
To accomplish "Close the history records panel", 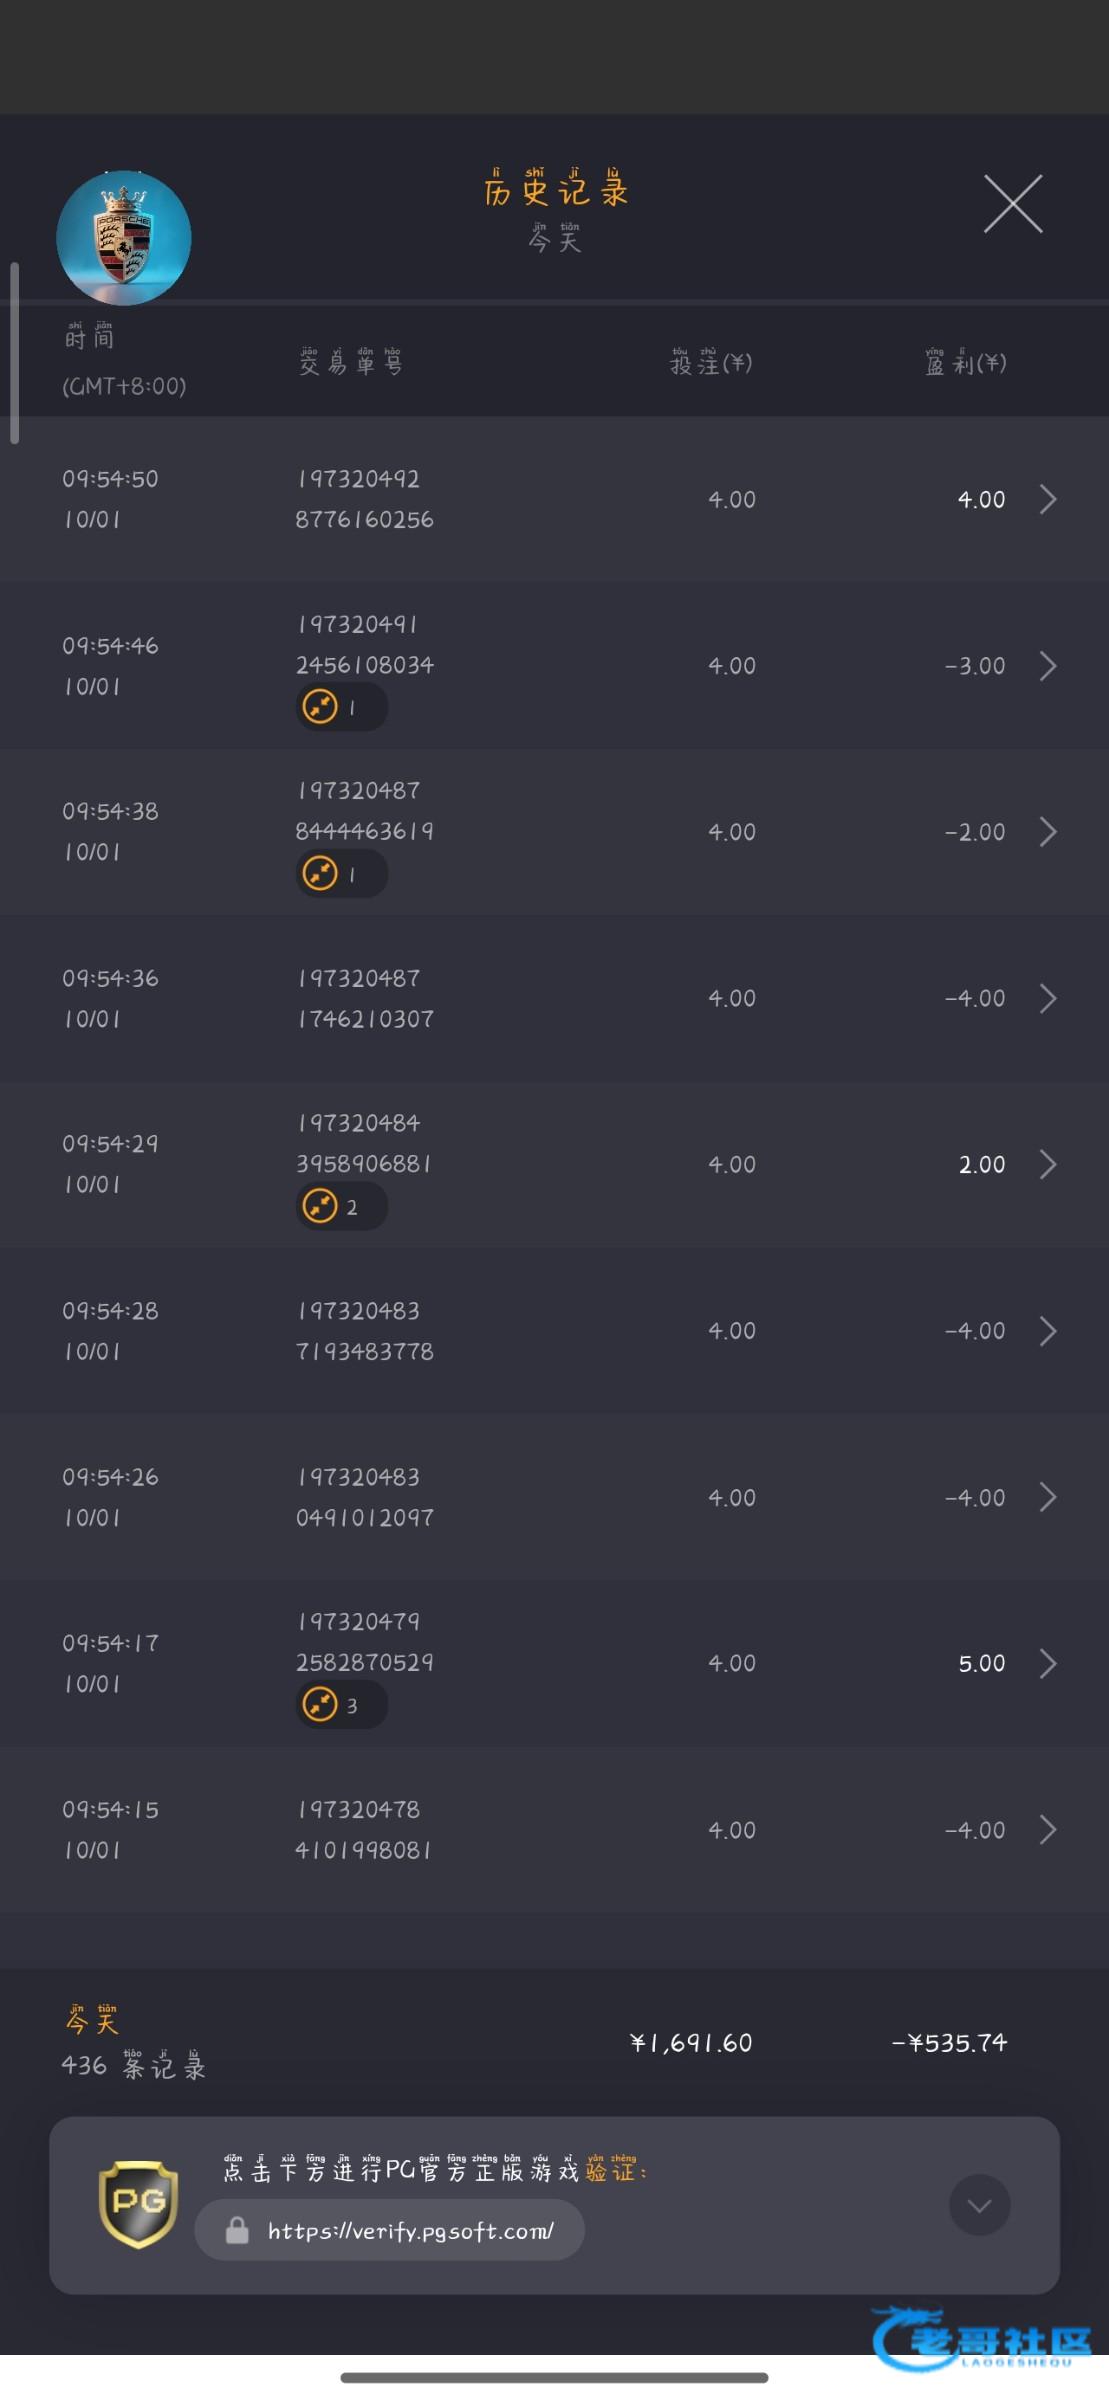I will (x=1012, y=204).
